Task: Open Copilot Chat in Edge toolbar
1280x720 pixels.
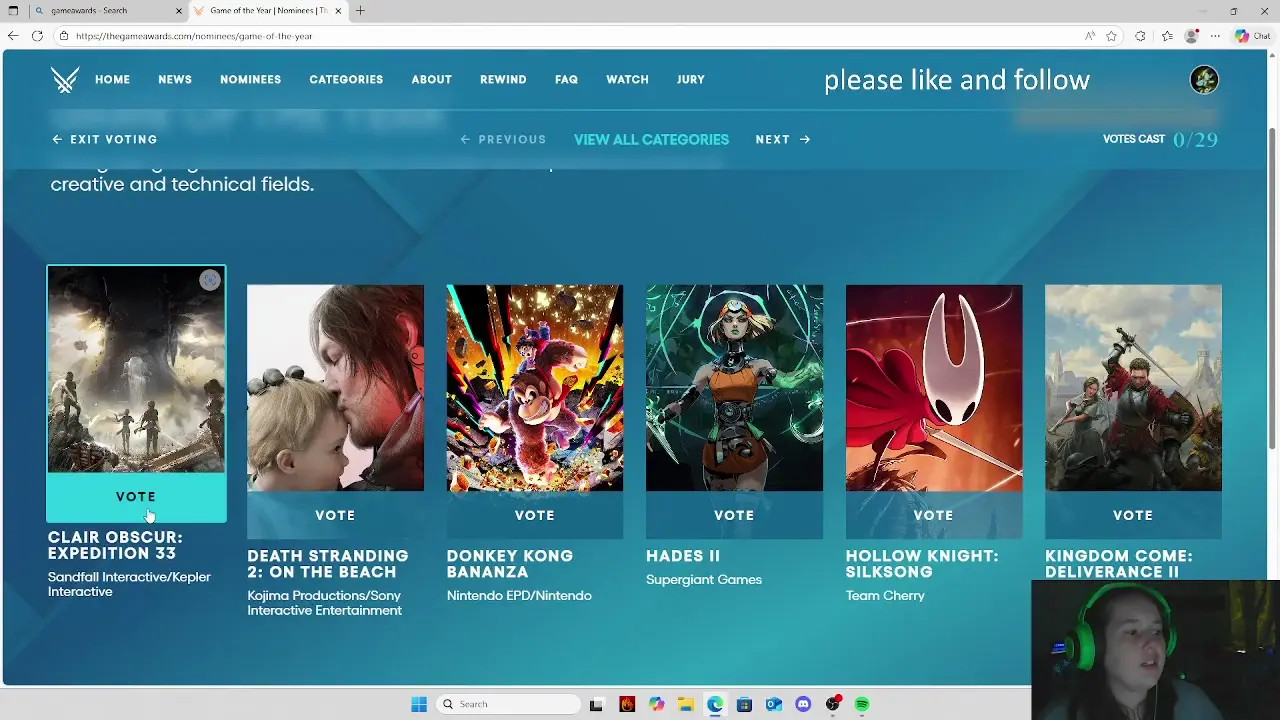Action: pyautogui.click(x=1252, y=36)
